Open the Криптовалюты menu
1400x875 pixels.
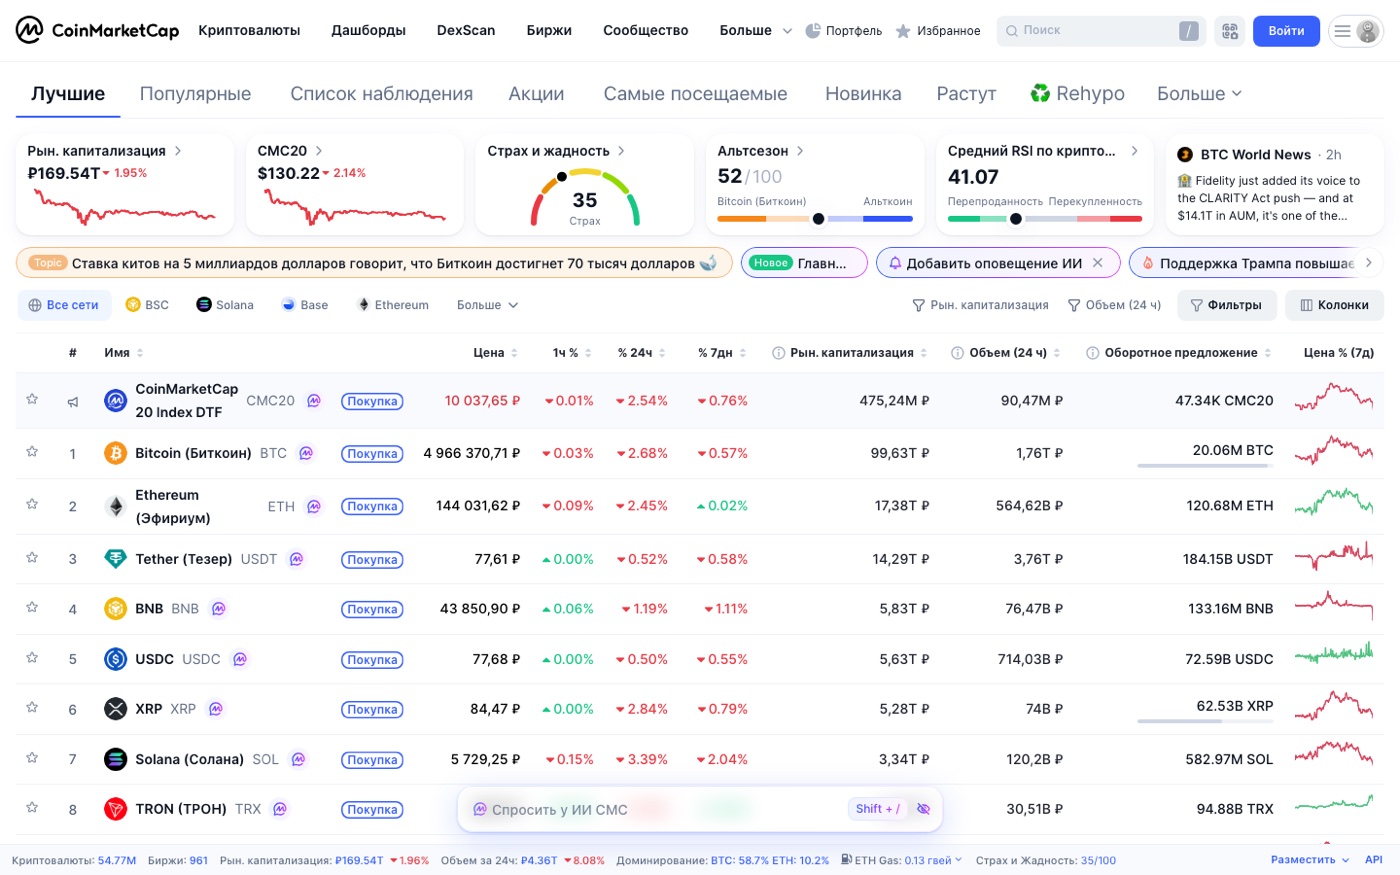click(x=249, y=31)
